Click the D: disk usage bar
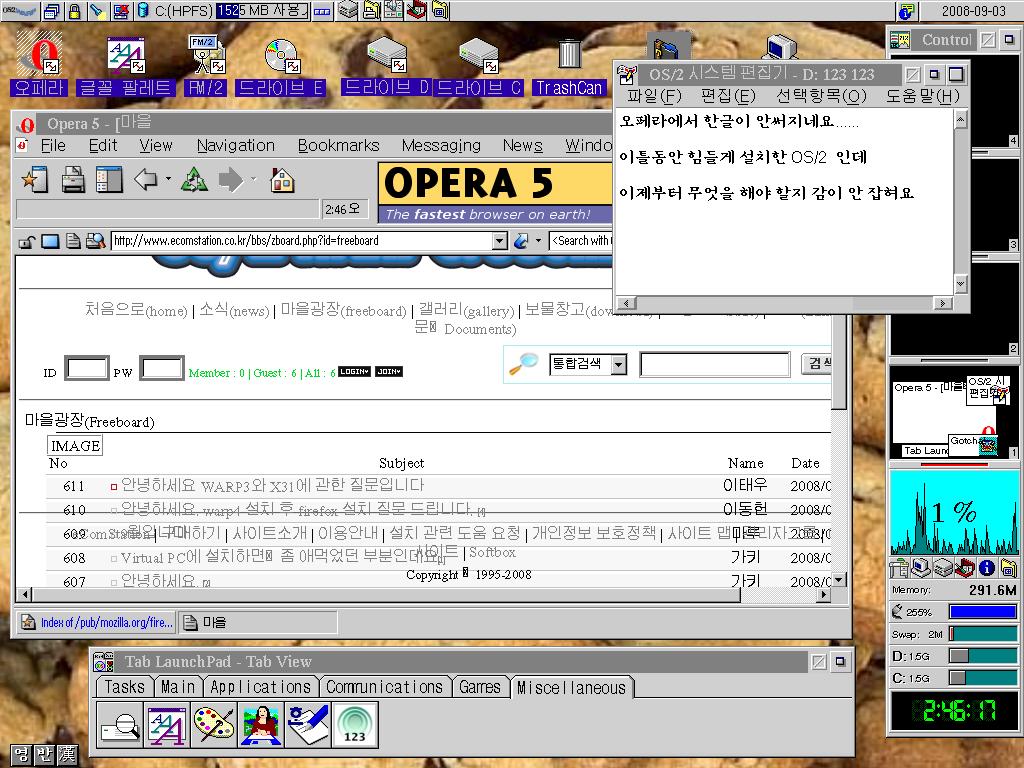 [x=983, y=656]
